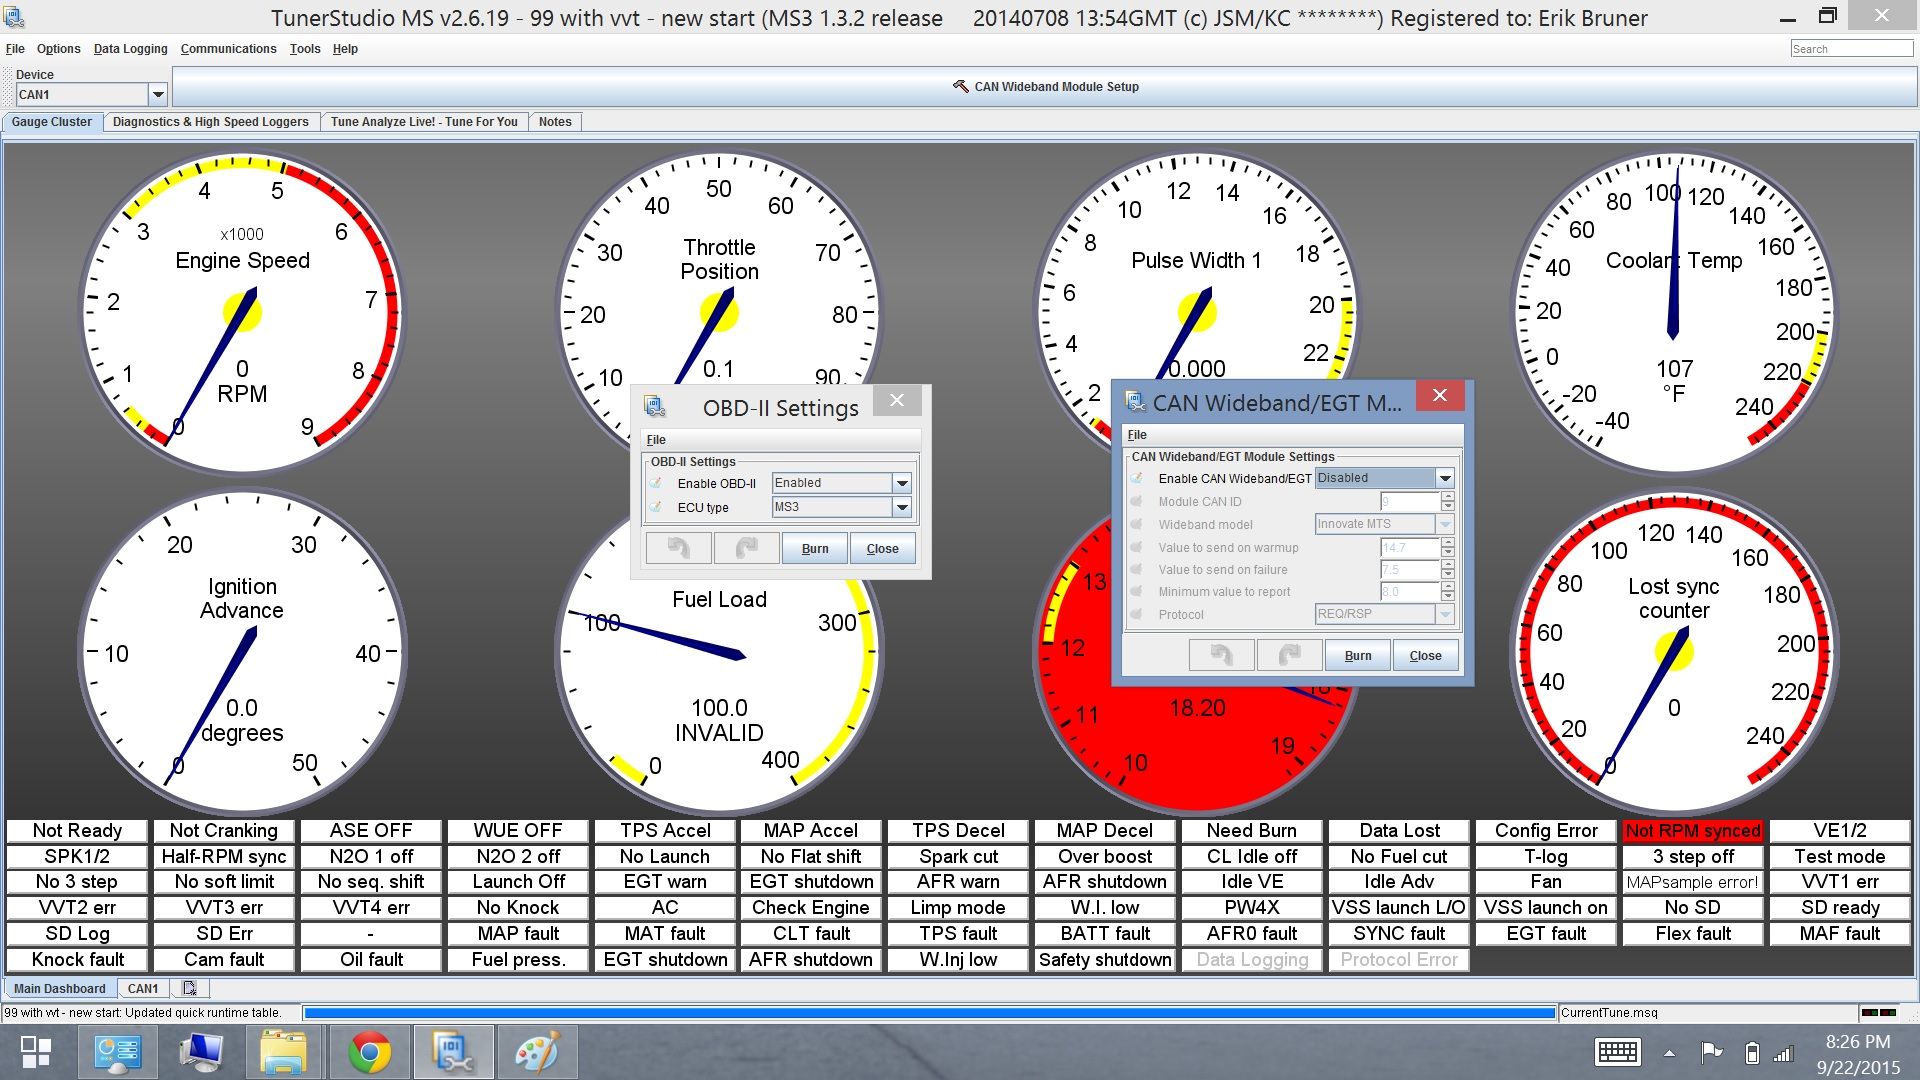Click the 'SD ready' status indicator
This screenshot has height=1080, width=1920.
point(1839,908)
